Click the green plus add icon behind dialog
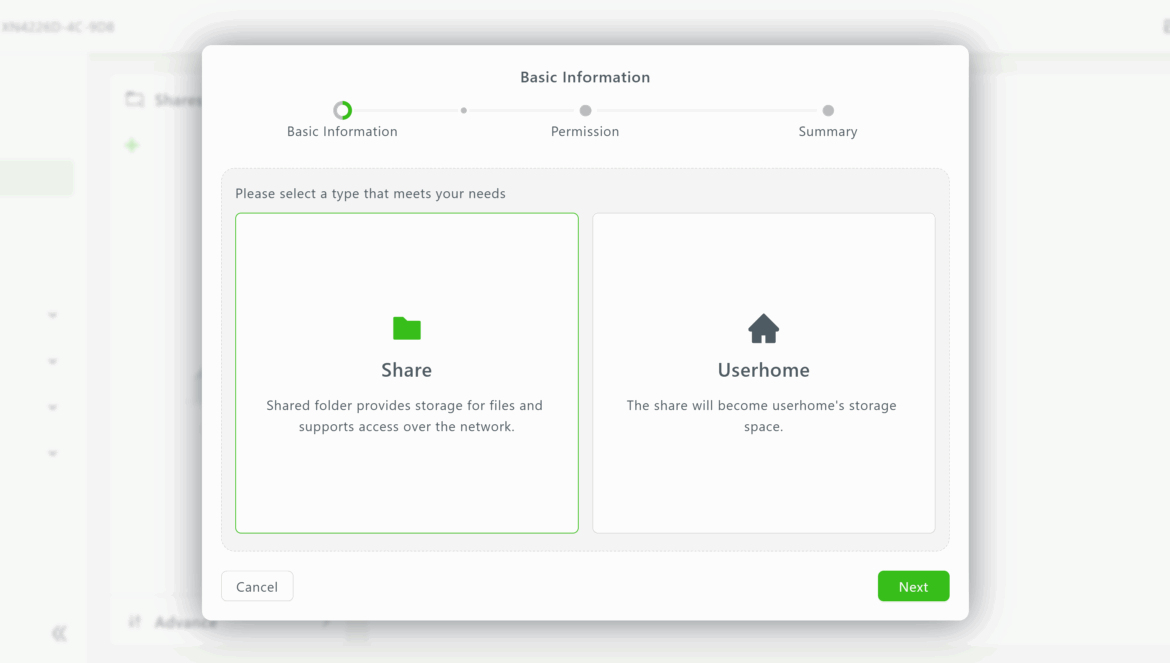The height and width of the screenshot is (663, 1170). tap(132, 146)
